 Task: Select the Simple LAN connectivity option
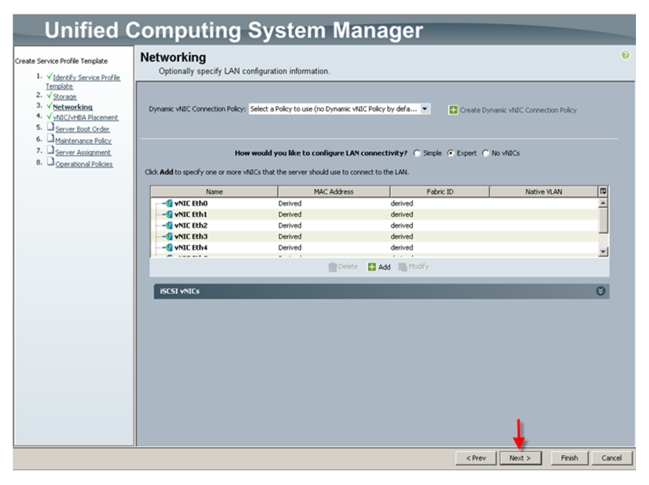click(x=417, y=153)
